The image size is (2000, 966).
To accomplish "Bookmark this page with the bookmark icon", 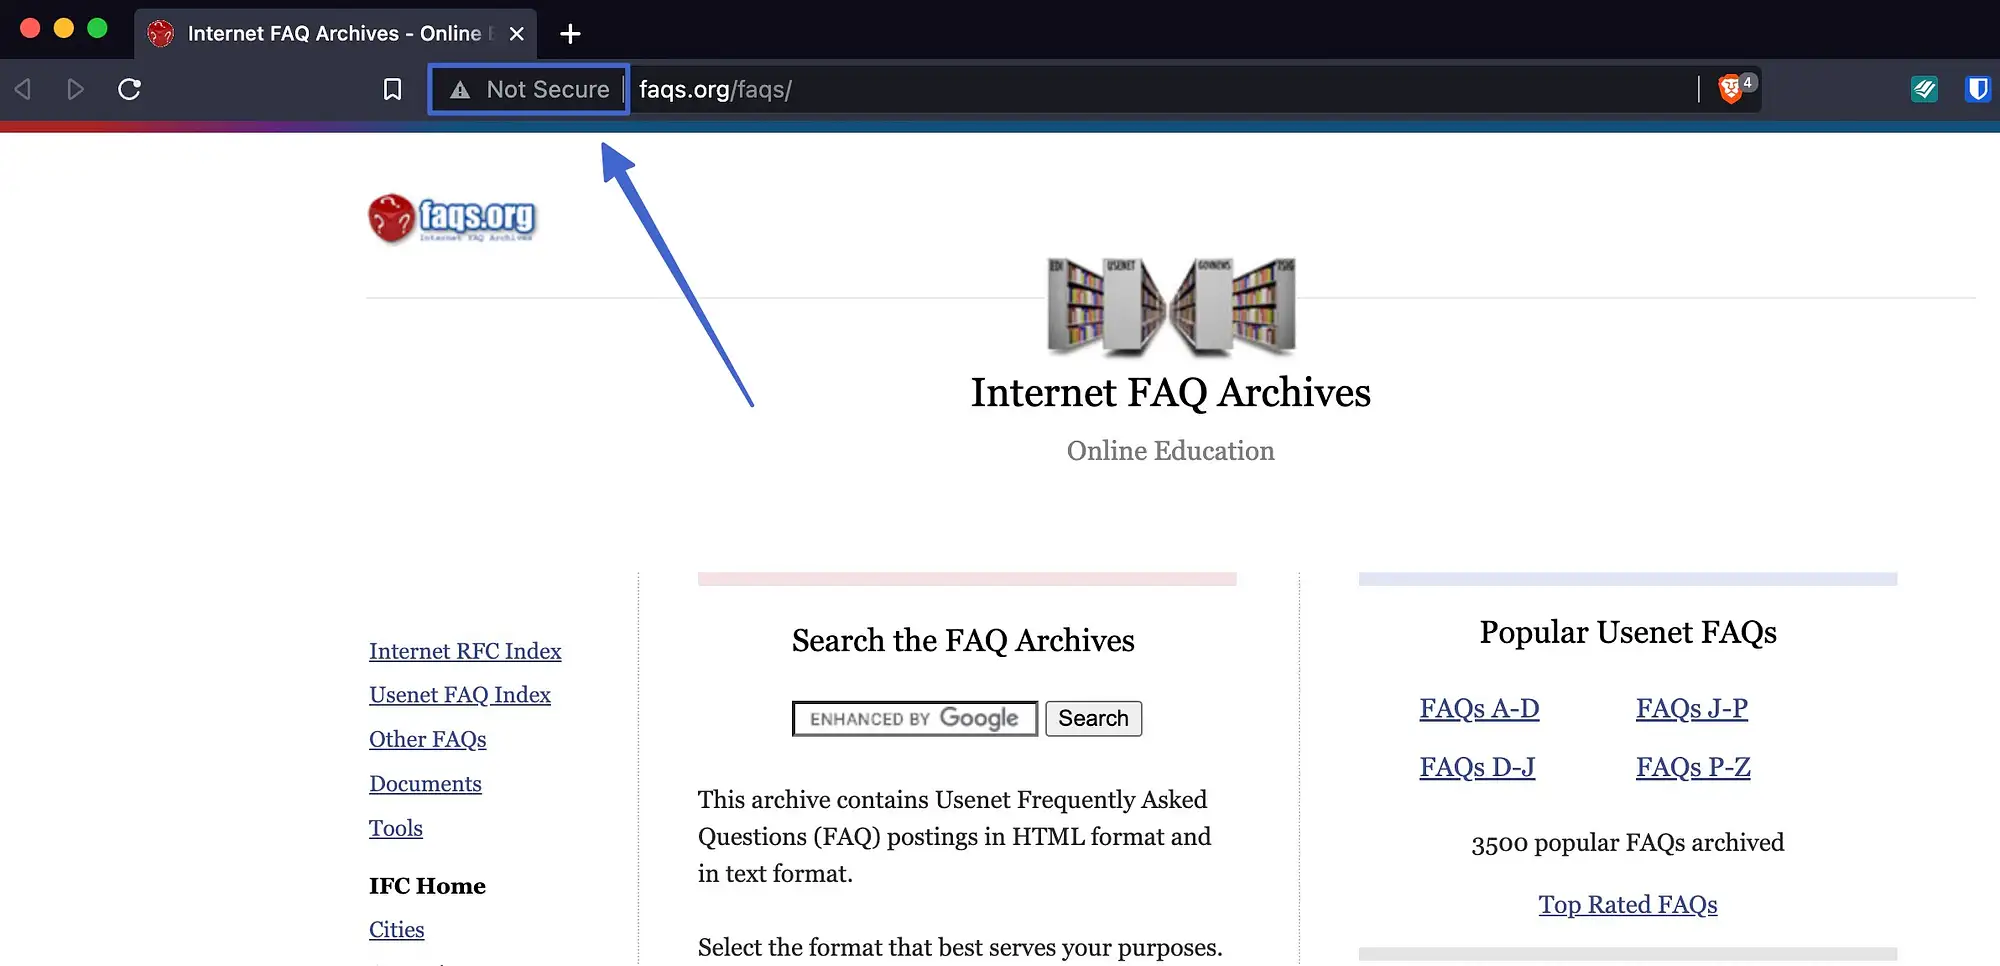I will [x=393, y=90].
